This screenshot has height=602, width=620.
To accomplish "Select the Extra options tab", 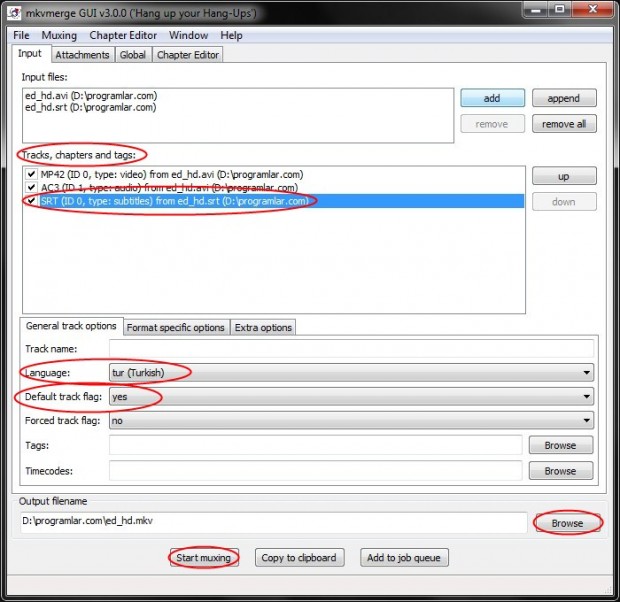I will pos(263,328).
